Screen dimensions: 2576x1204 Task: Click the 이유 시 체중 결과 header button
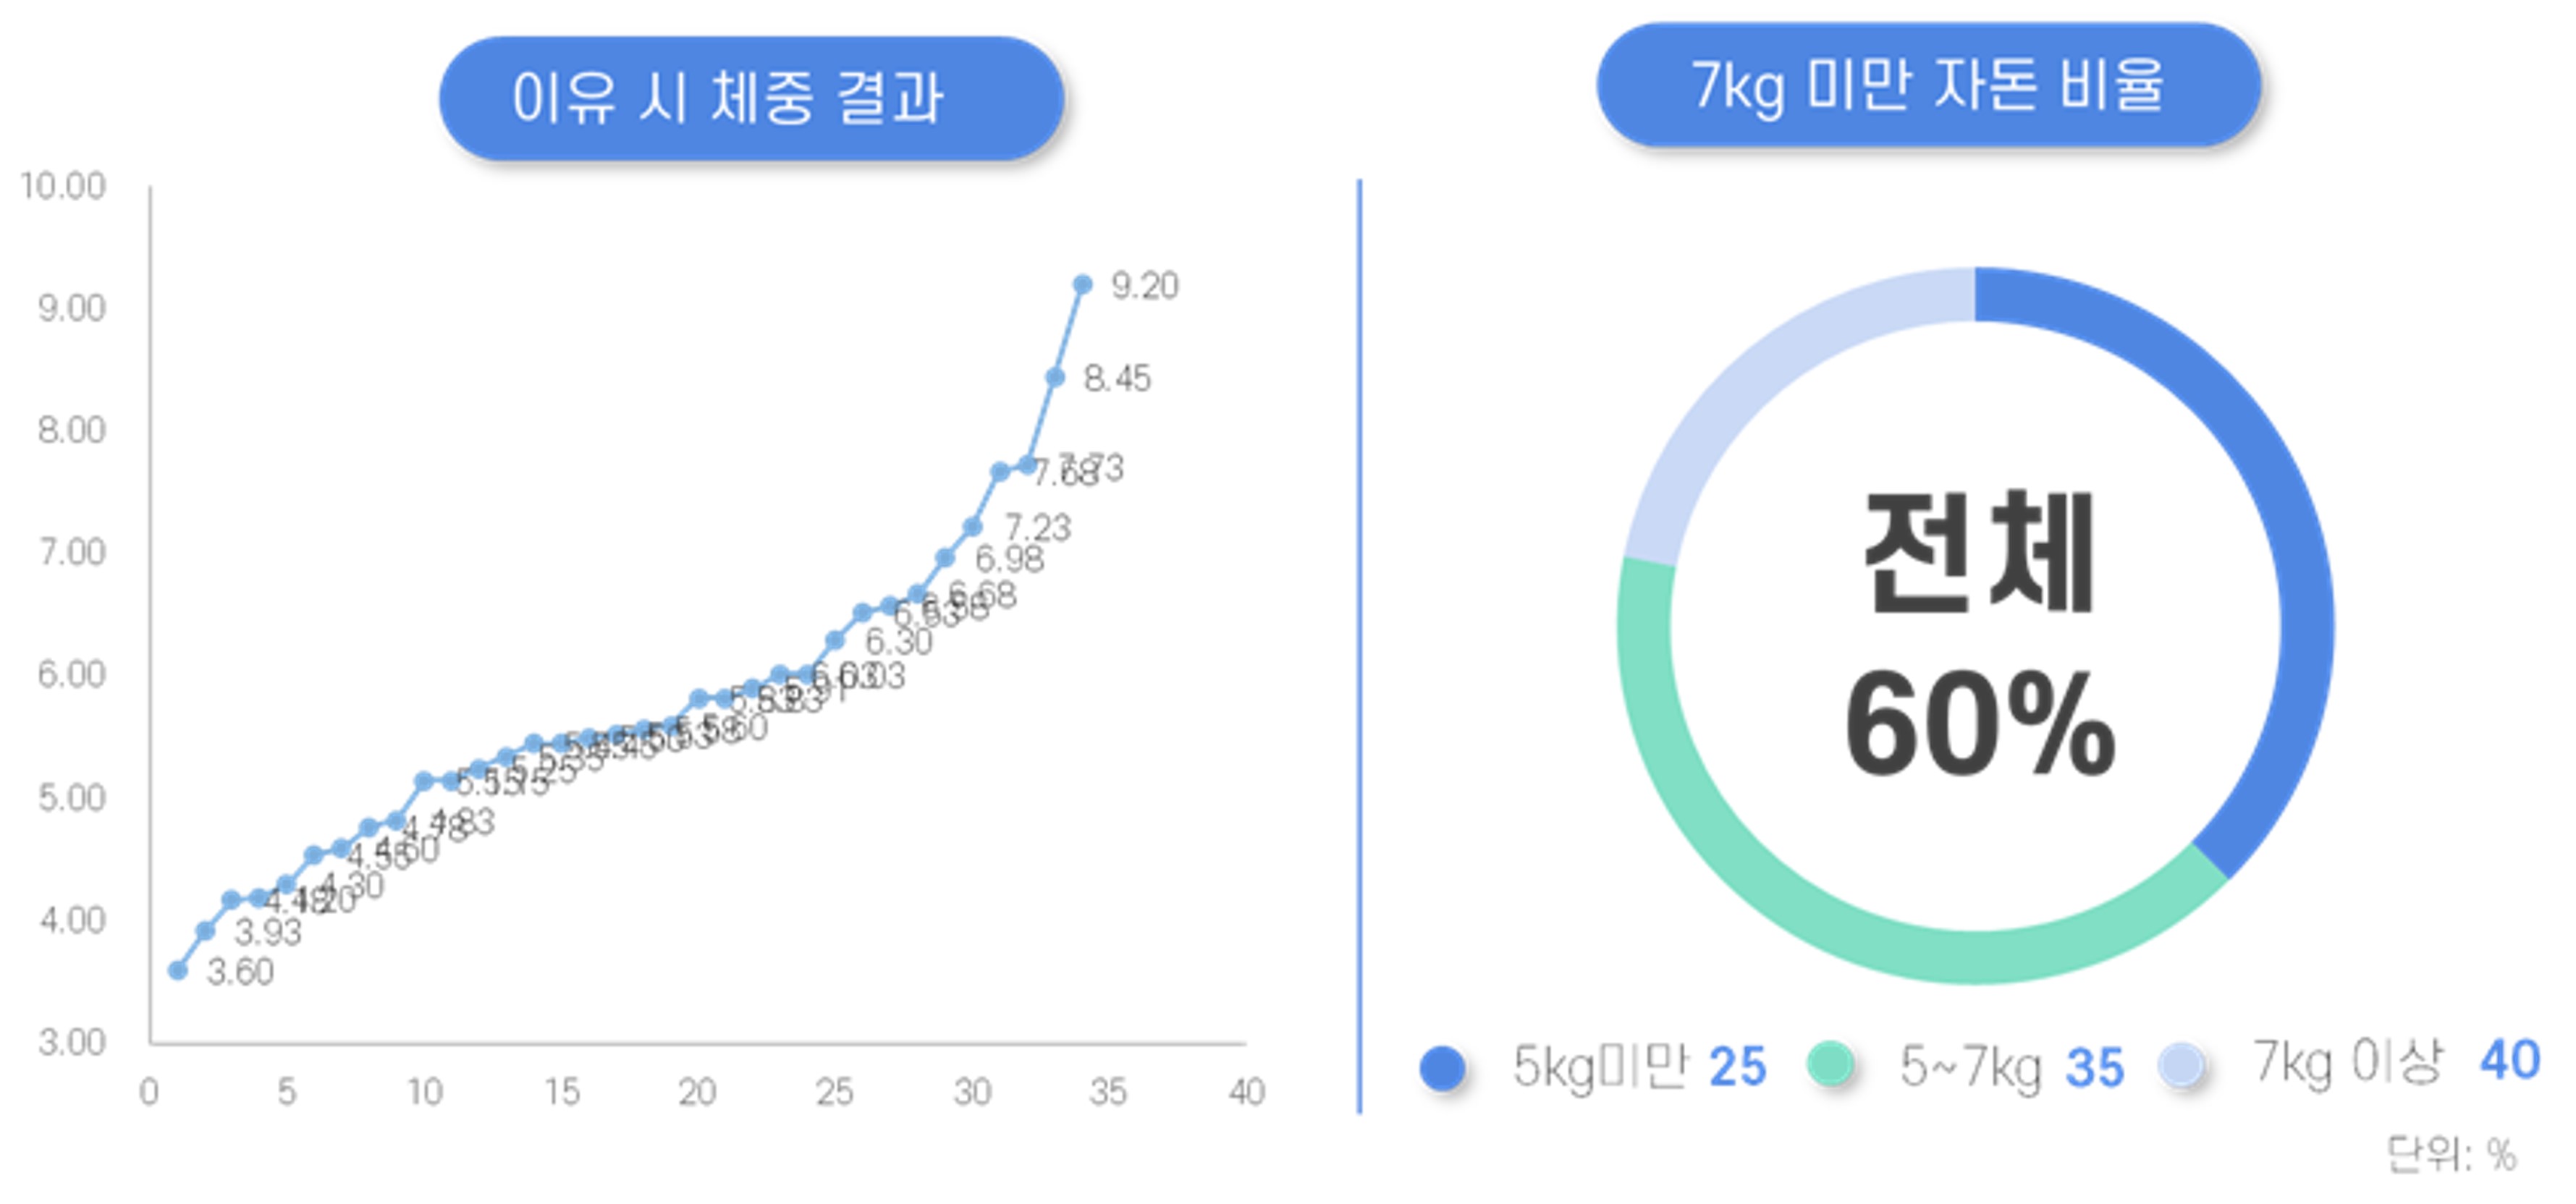coord(751,98)
